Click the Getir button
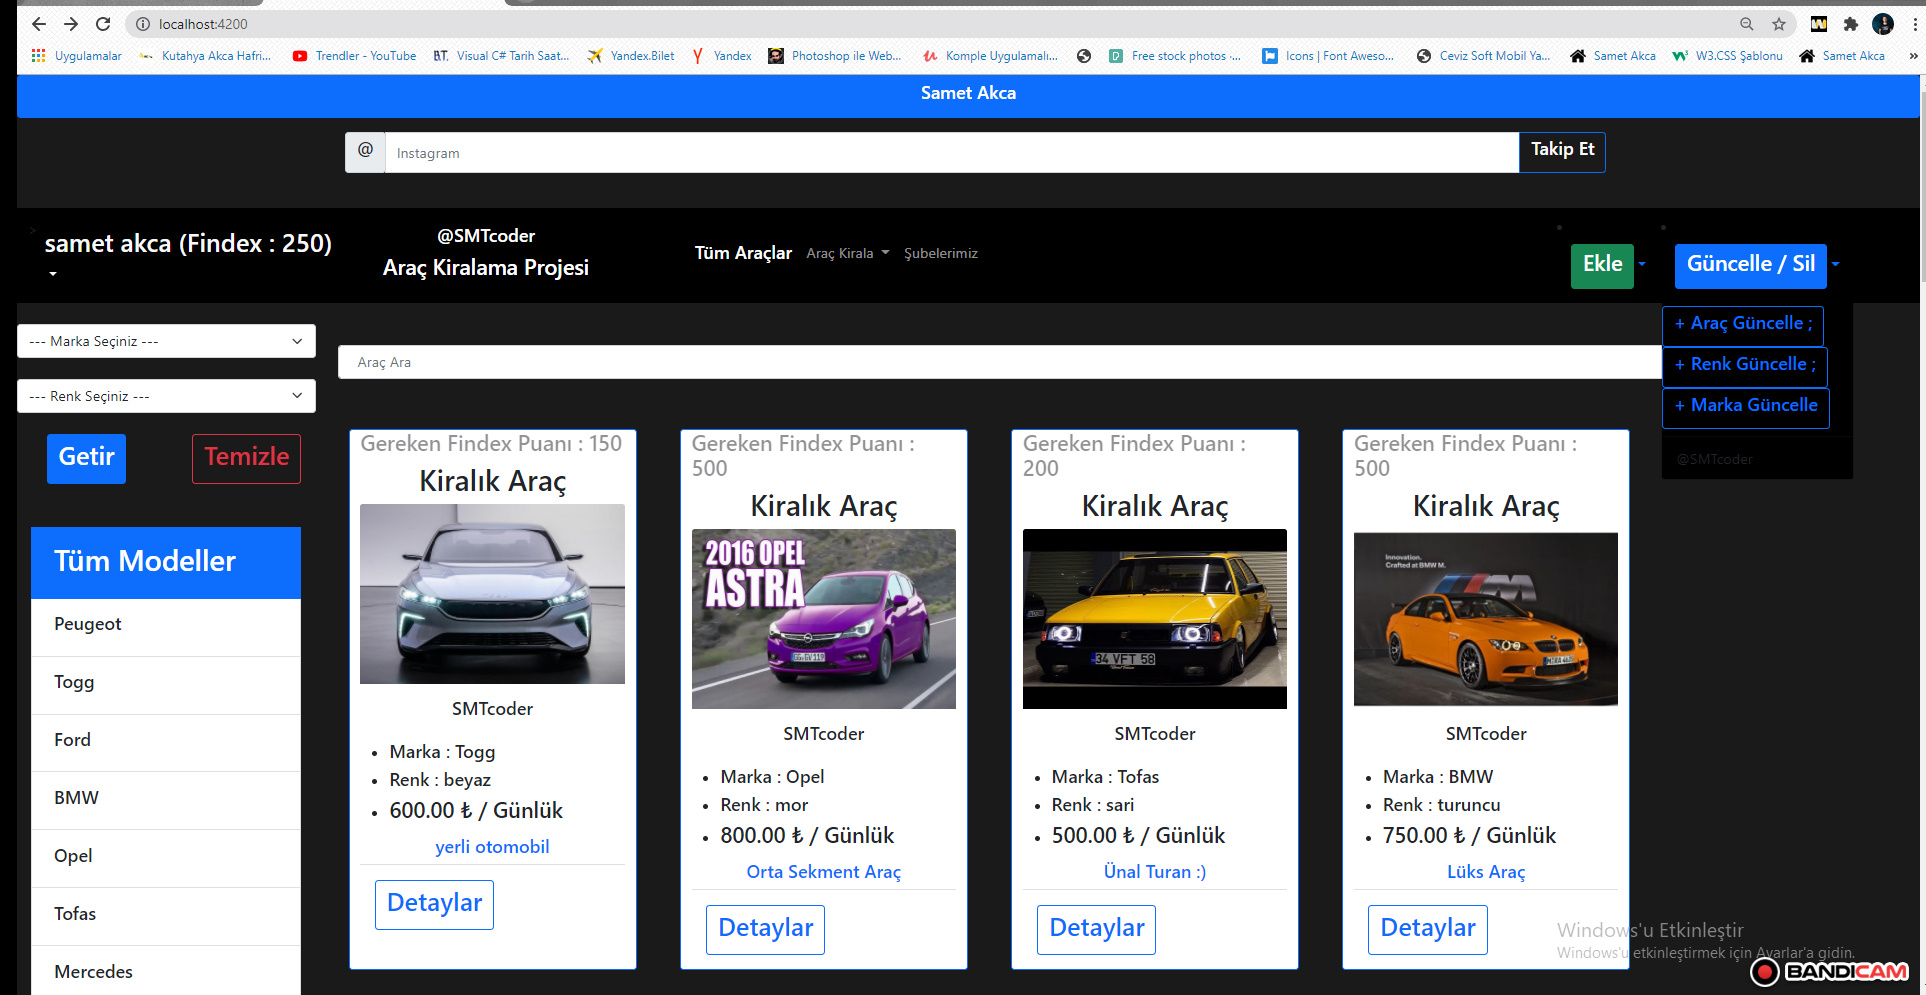Screen dimensions: 1926x995 coord(86,458)
